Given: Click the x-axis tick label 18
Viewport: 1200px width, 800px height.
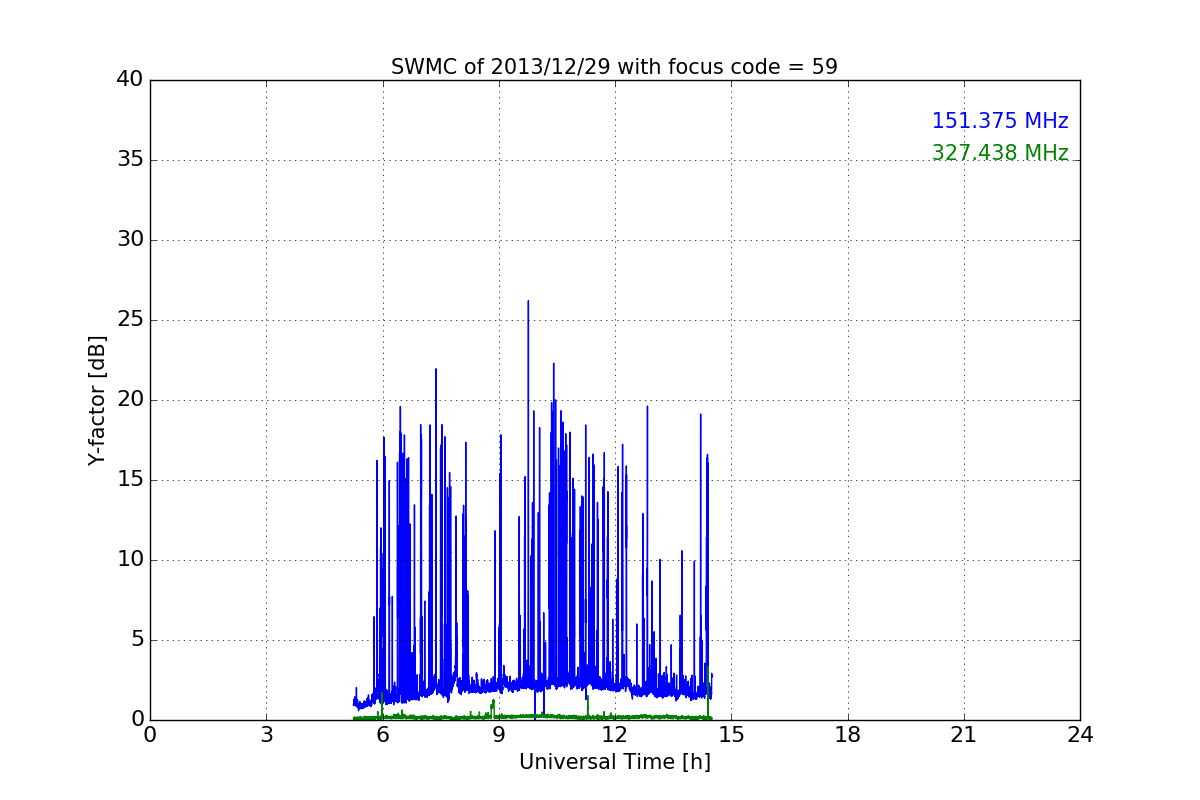Looking at the screenshot, I should [x=847, y=734].
